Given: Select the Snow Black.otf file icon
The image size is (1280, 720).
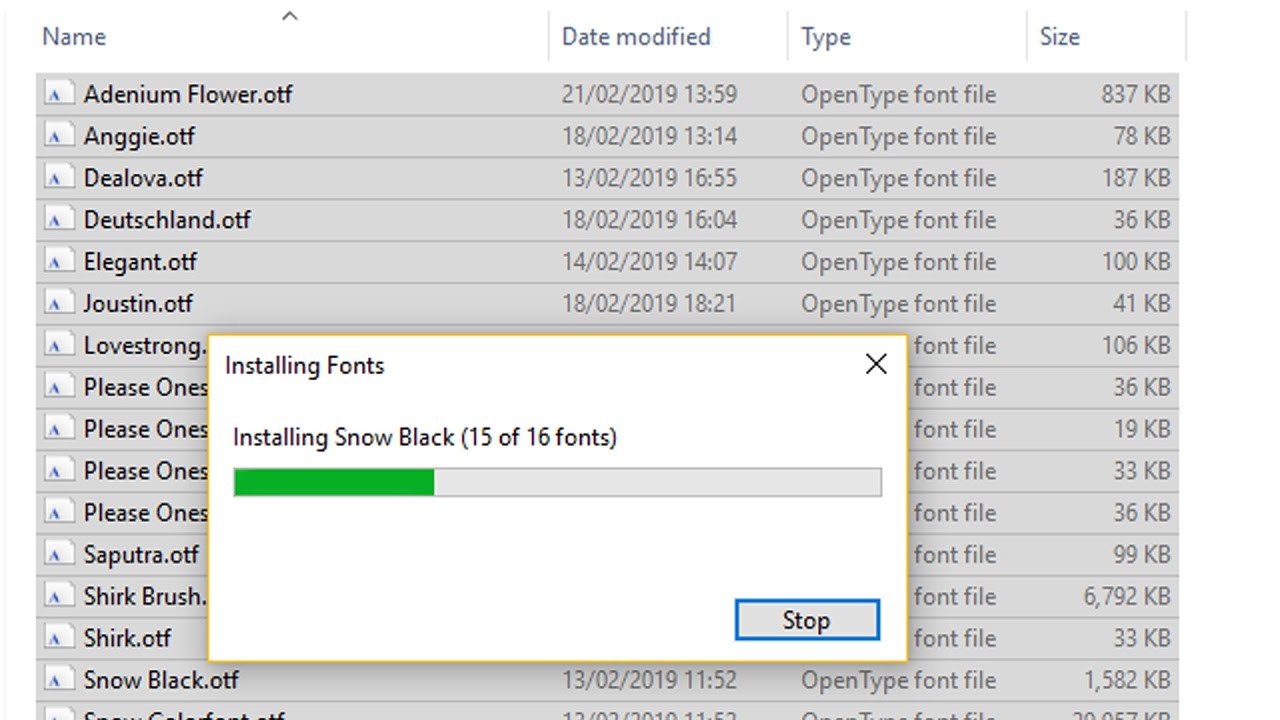Looking at the screenshot, I should click(x=59, y=681).
